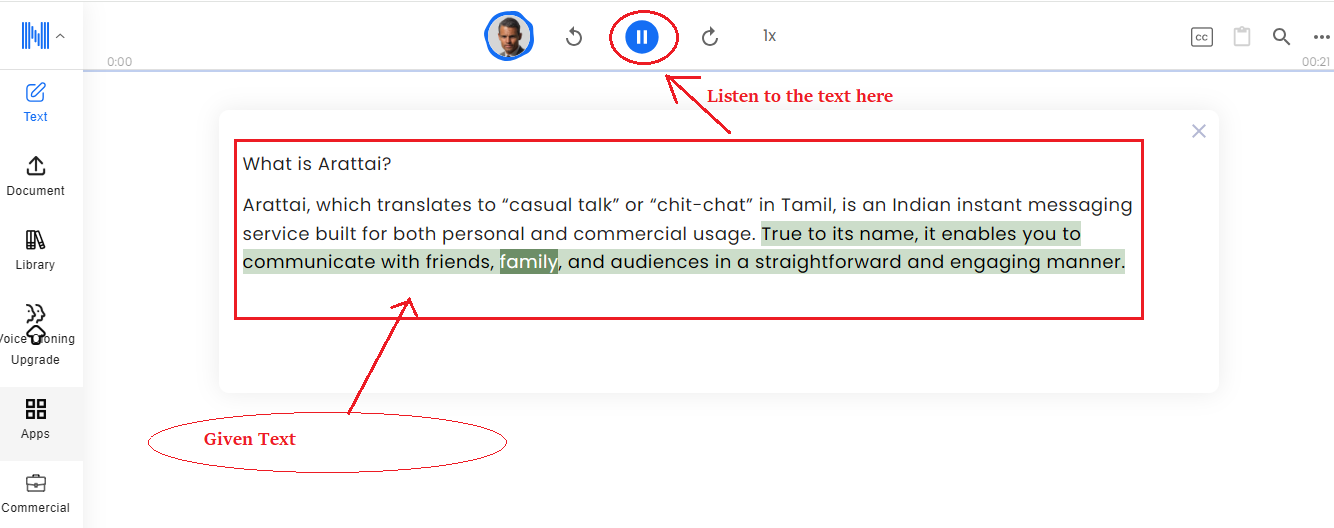Click the heading "What is Arattai?"
Screen dimensions: 1334x528
coord(317,164)
